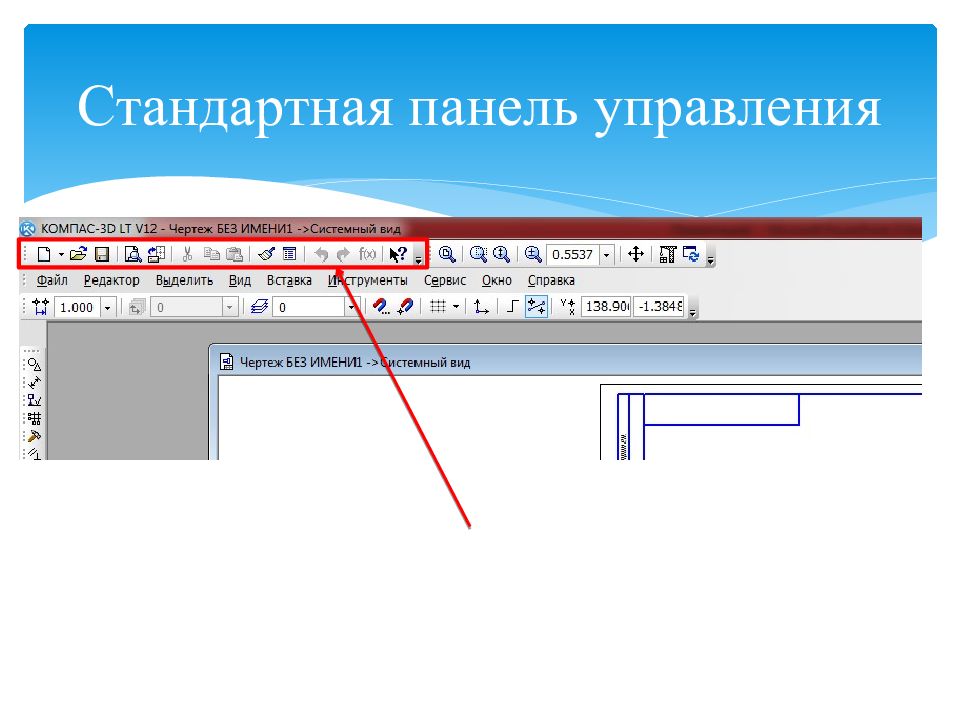This screenshot has height=720, width=960.
Task: Open a file with the folder icon
Action: (x=79, y=254)
